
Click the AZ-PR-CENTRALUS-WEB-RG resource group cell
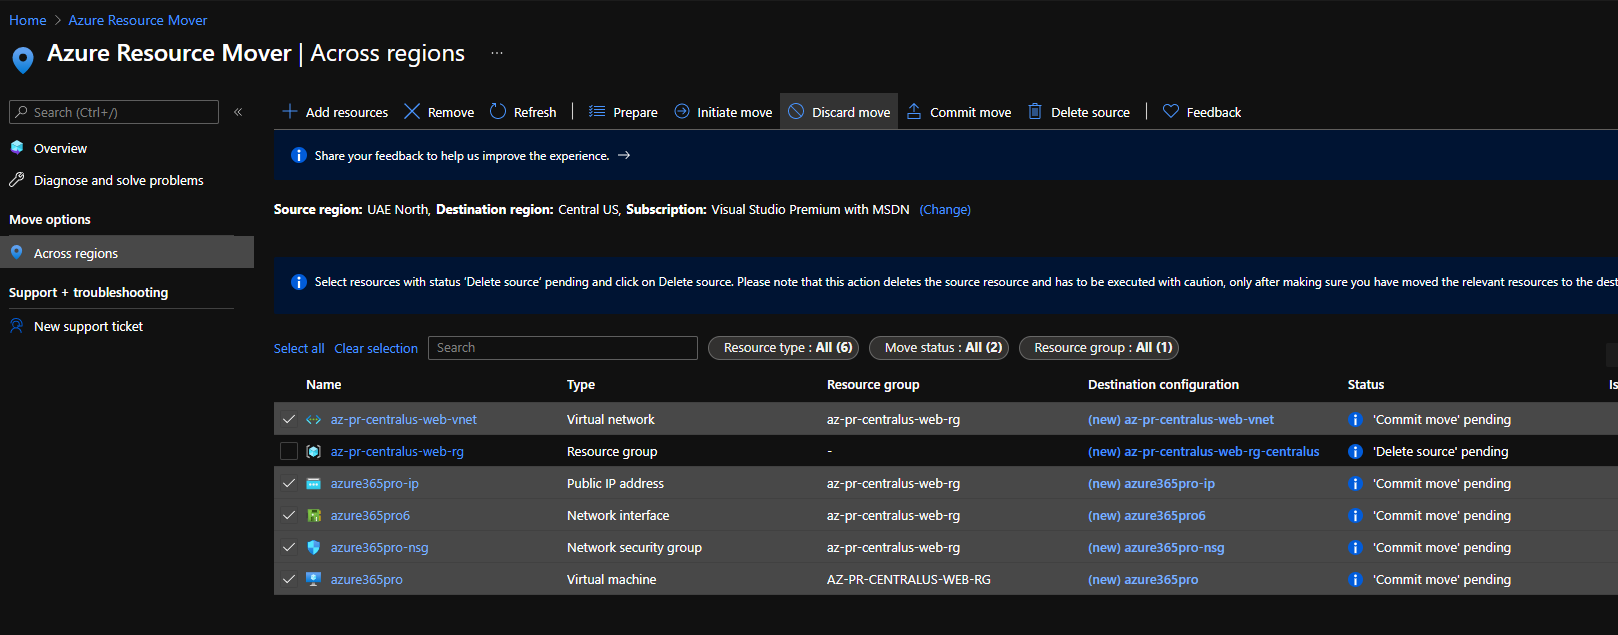point(909,580)
